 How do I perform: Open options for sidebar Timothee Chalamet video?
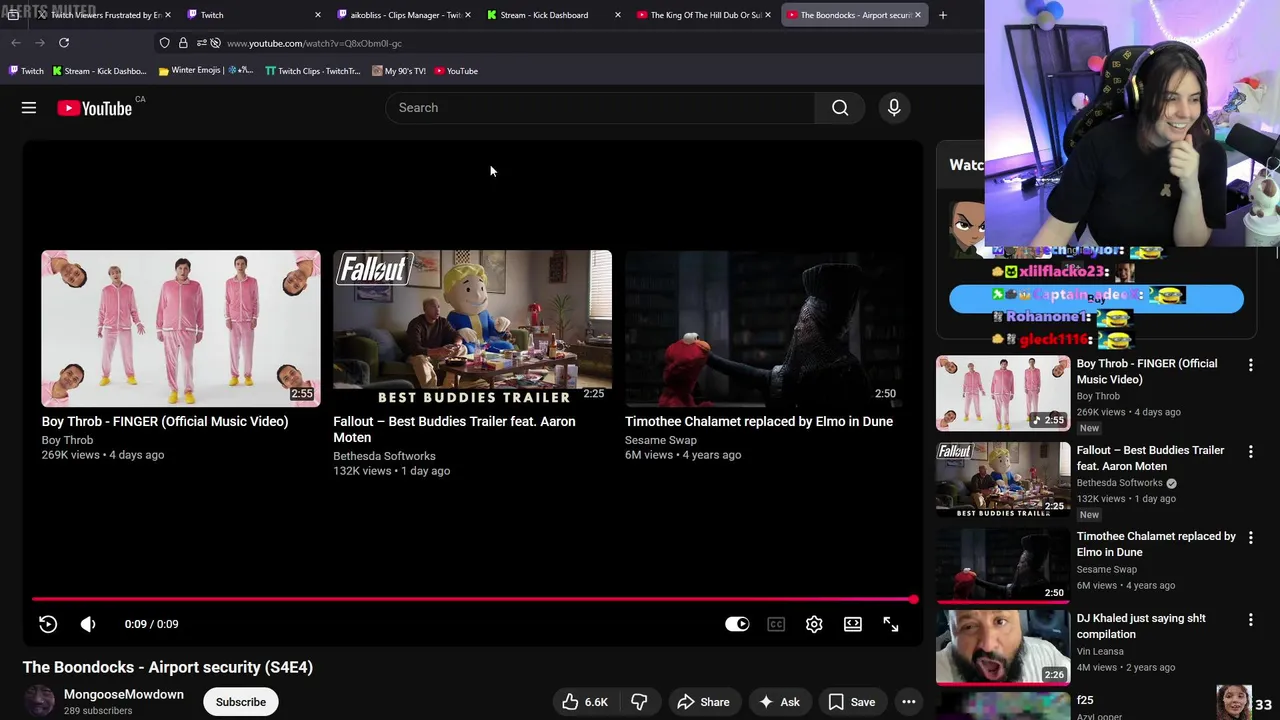[x=1250, y=538]
